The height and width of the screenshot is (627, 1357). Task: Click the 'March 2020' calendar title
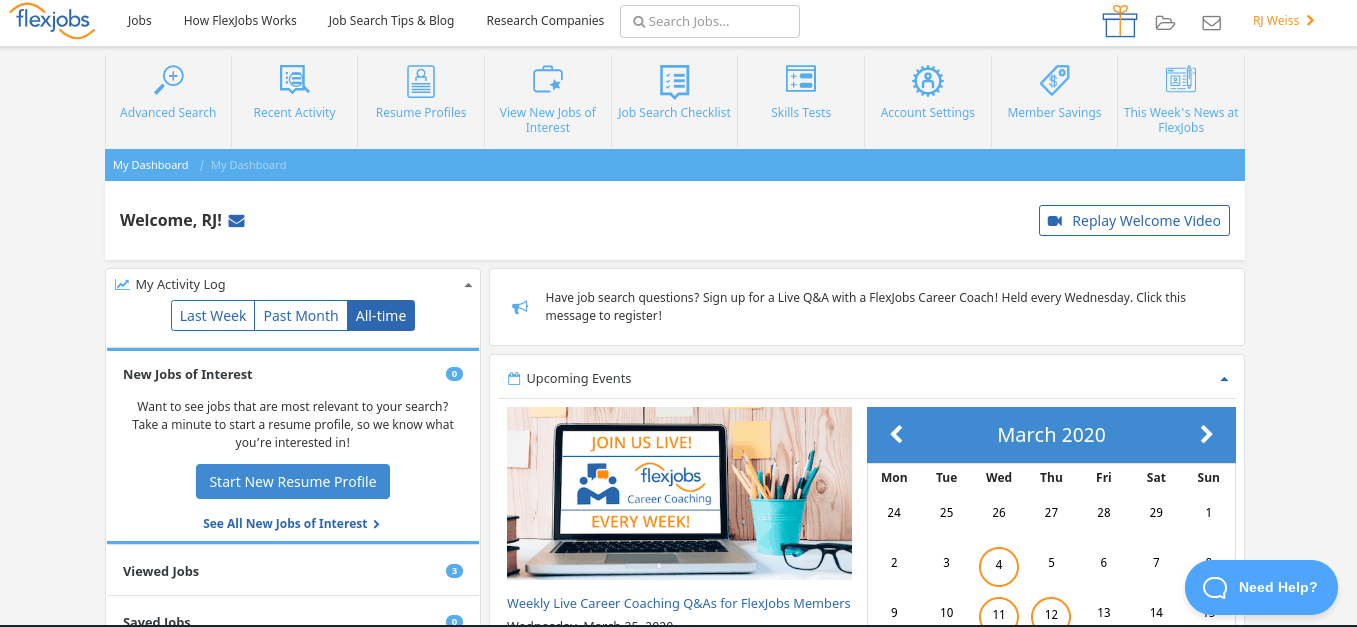pos(1051,435)
